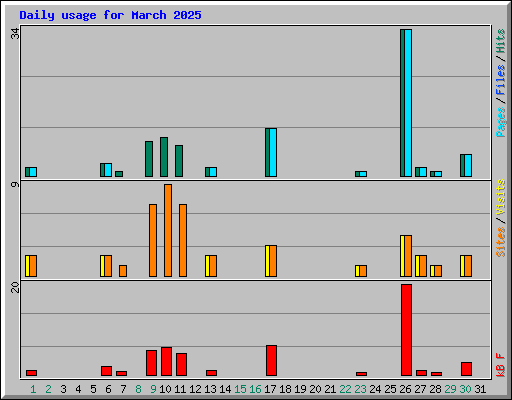This screenshot has width=512, height=400.
Task: Click the tall cyan hits bar for day 26
Action: point(408,103)
